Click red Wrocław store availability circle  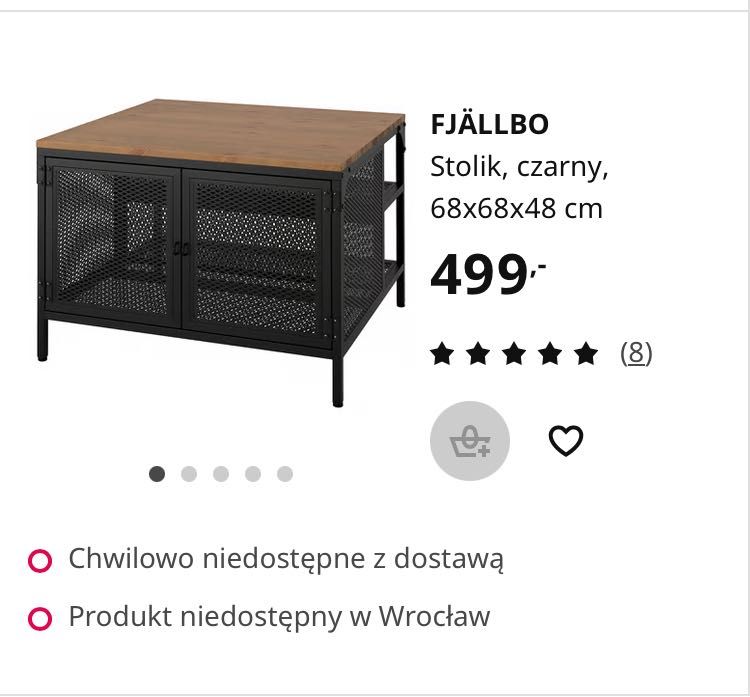coord(40,619)
